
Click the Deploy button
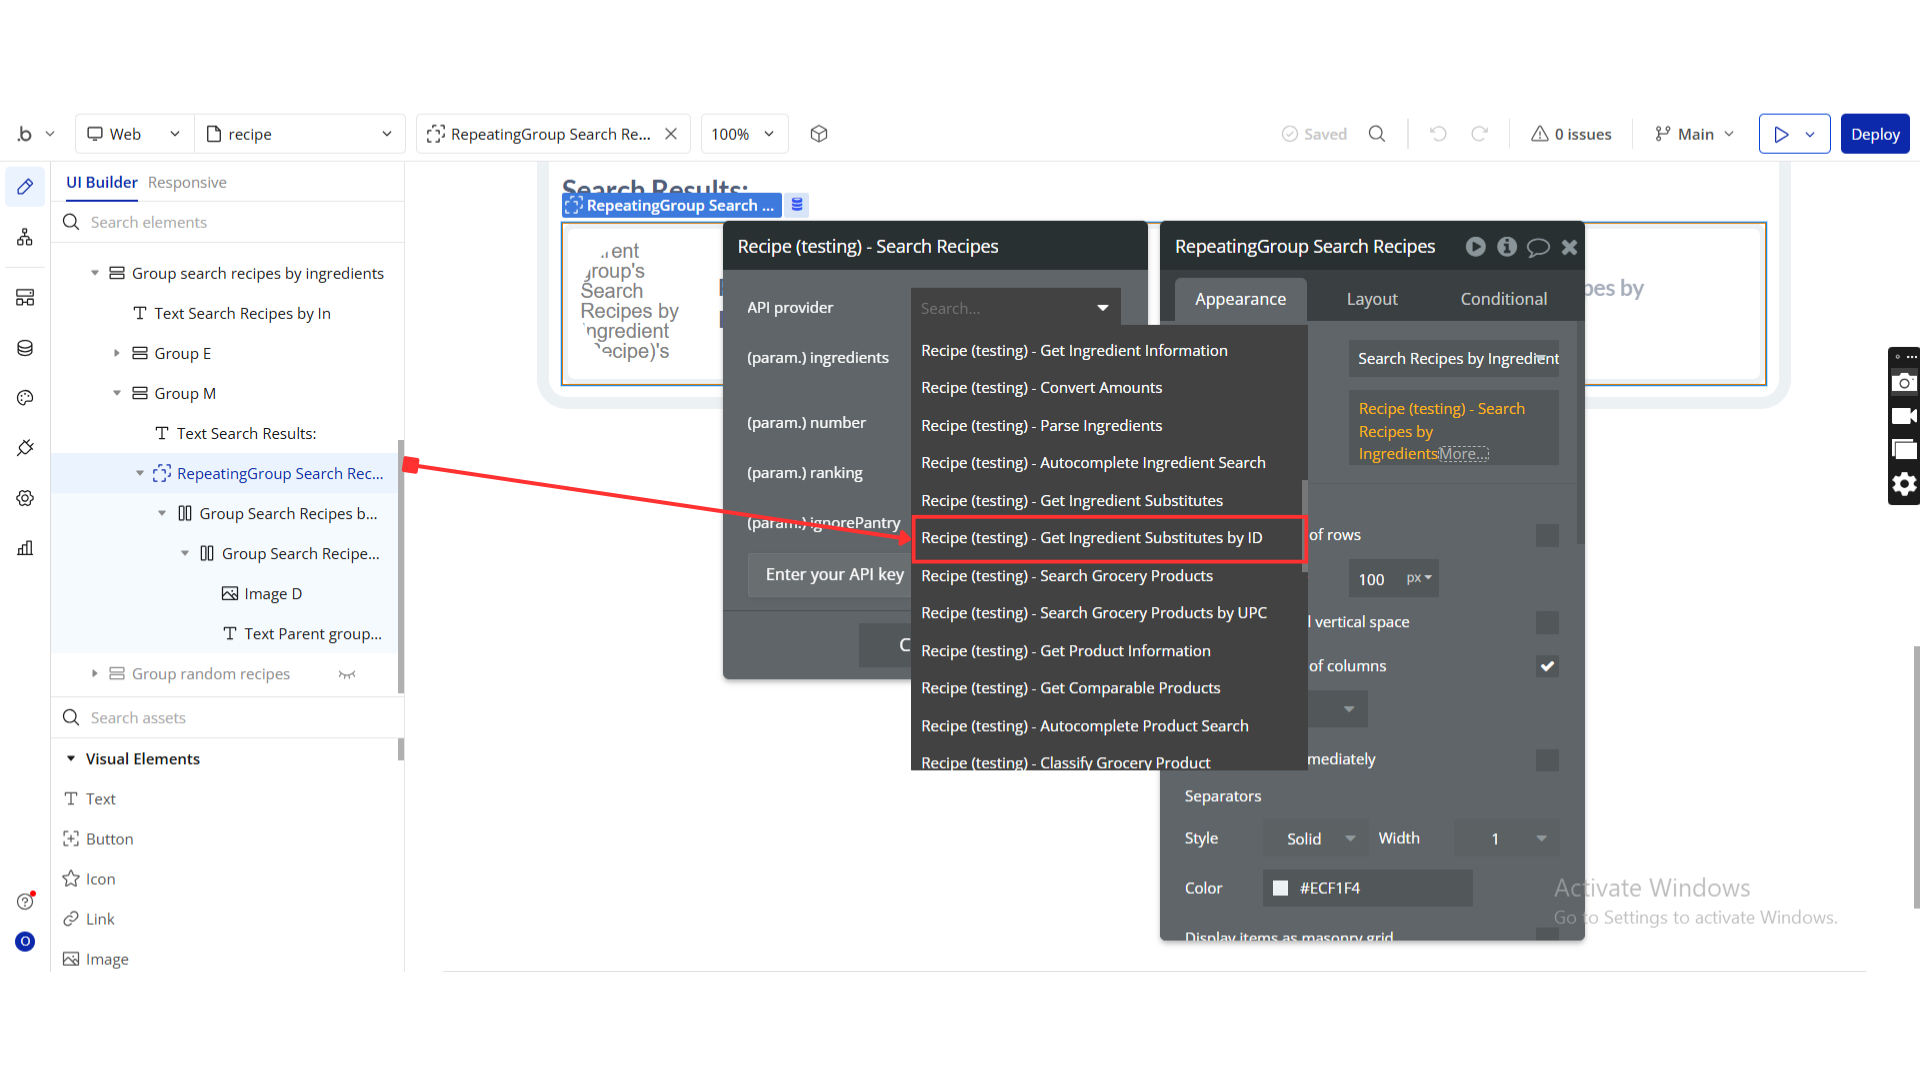1874,134
